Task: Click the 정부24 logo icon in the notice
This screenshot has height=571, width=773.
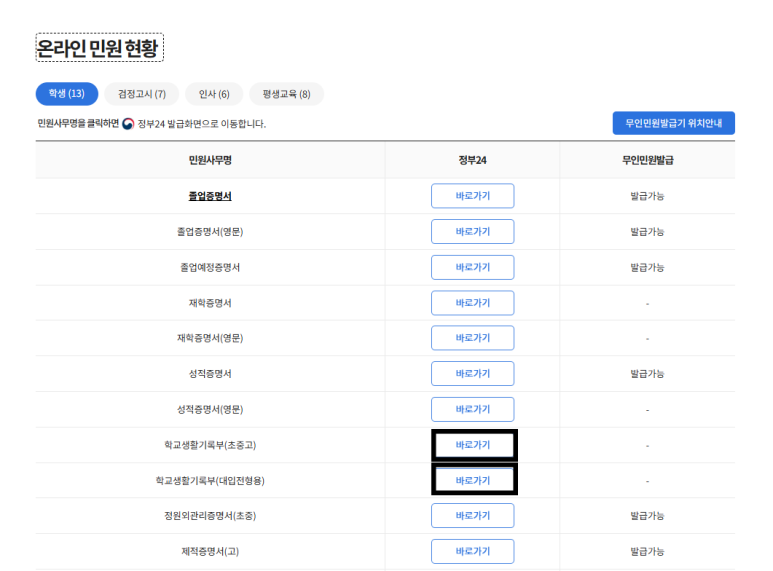Action: pyautogui.click(x=128, y=124)
